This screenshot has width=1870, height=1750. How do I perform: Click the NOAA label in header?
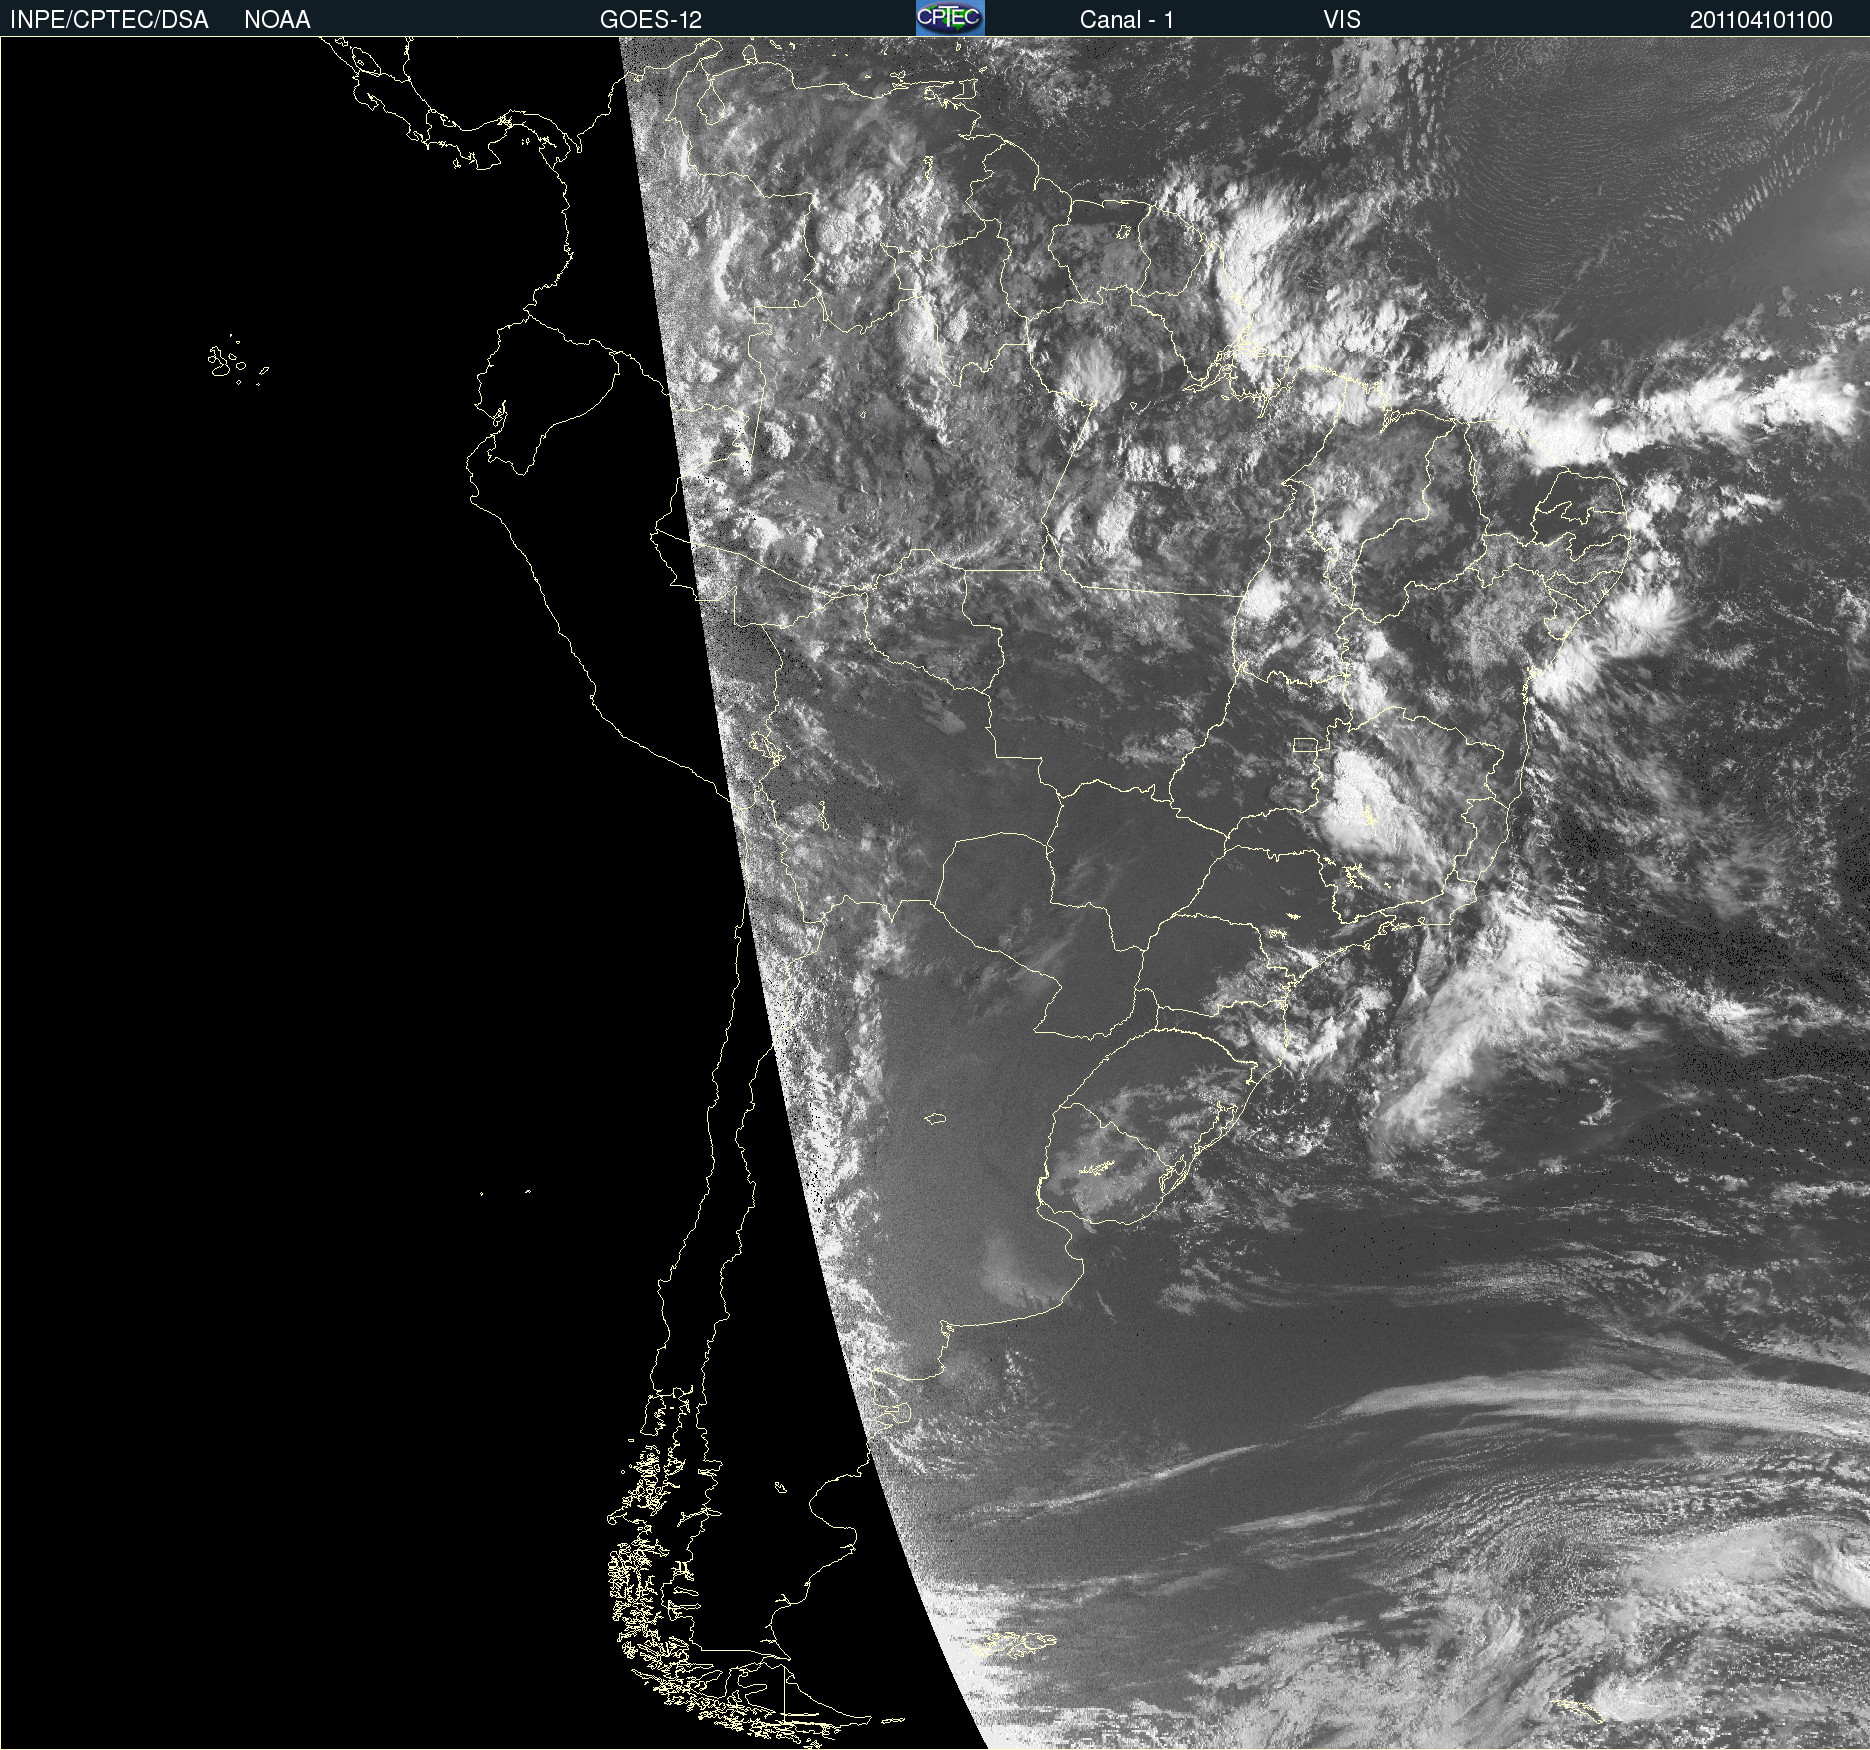(x=277, y=20)
